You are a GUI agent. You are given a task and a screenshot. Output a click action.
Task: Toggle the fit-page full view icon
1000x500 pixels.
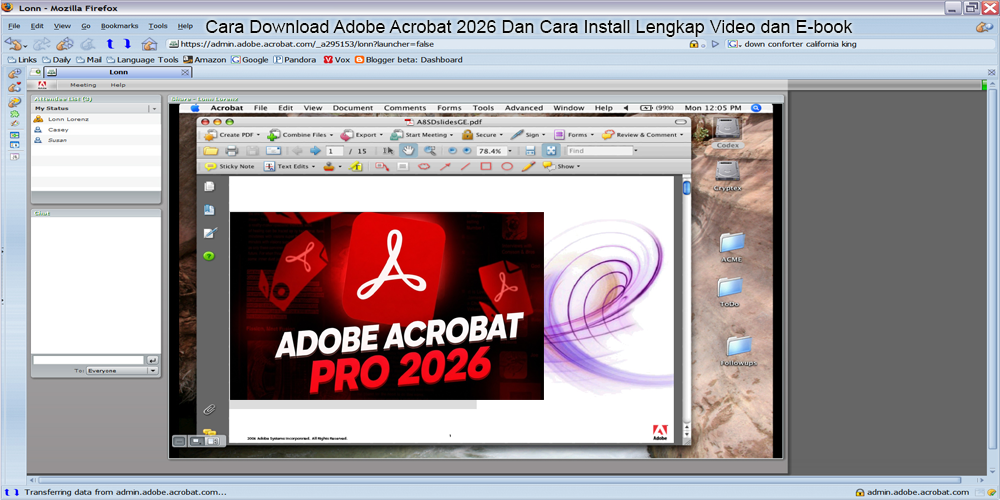(x=551, y=151)
